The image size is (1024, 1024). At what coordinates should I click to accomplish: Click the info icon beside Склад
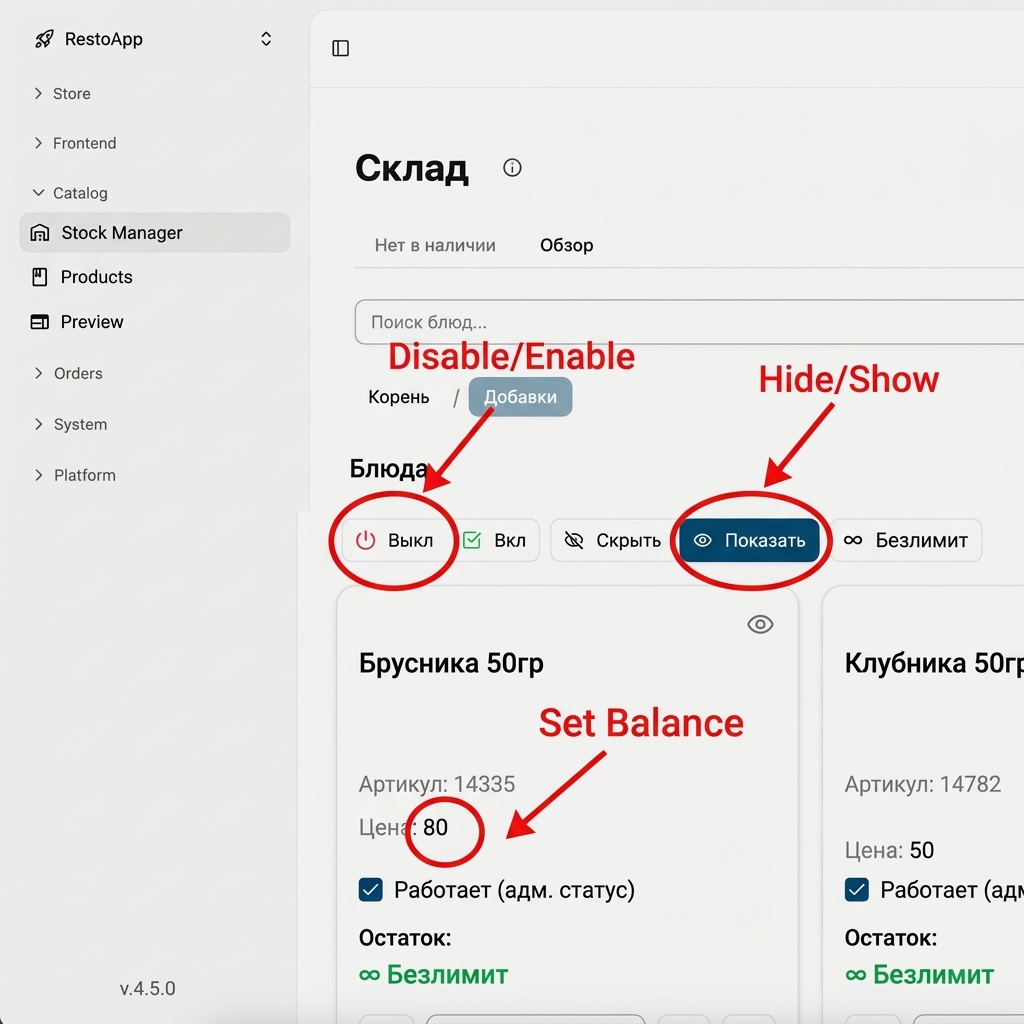click(512, 168)
